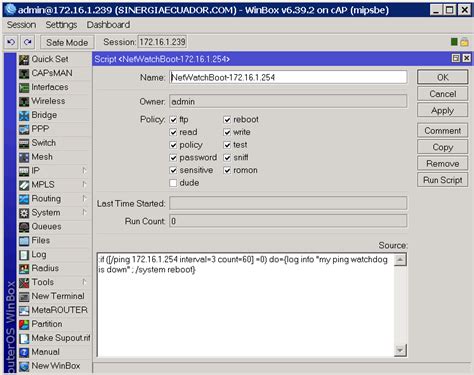Image resolution: width=474 pixels, height=375 pixels.
Task: Toggle the policy checkbox
Action: coord(173,145)
